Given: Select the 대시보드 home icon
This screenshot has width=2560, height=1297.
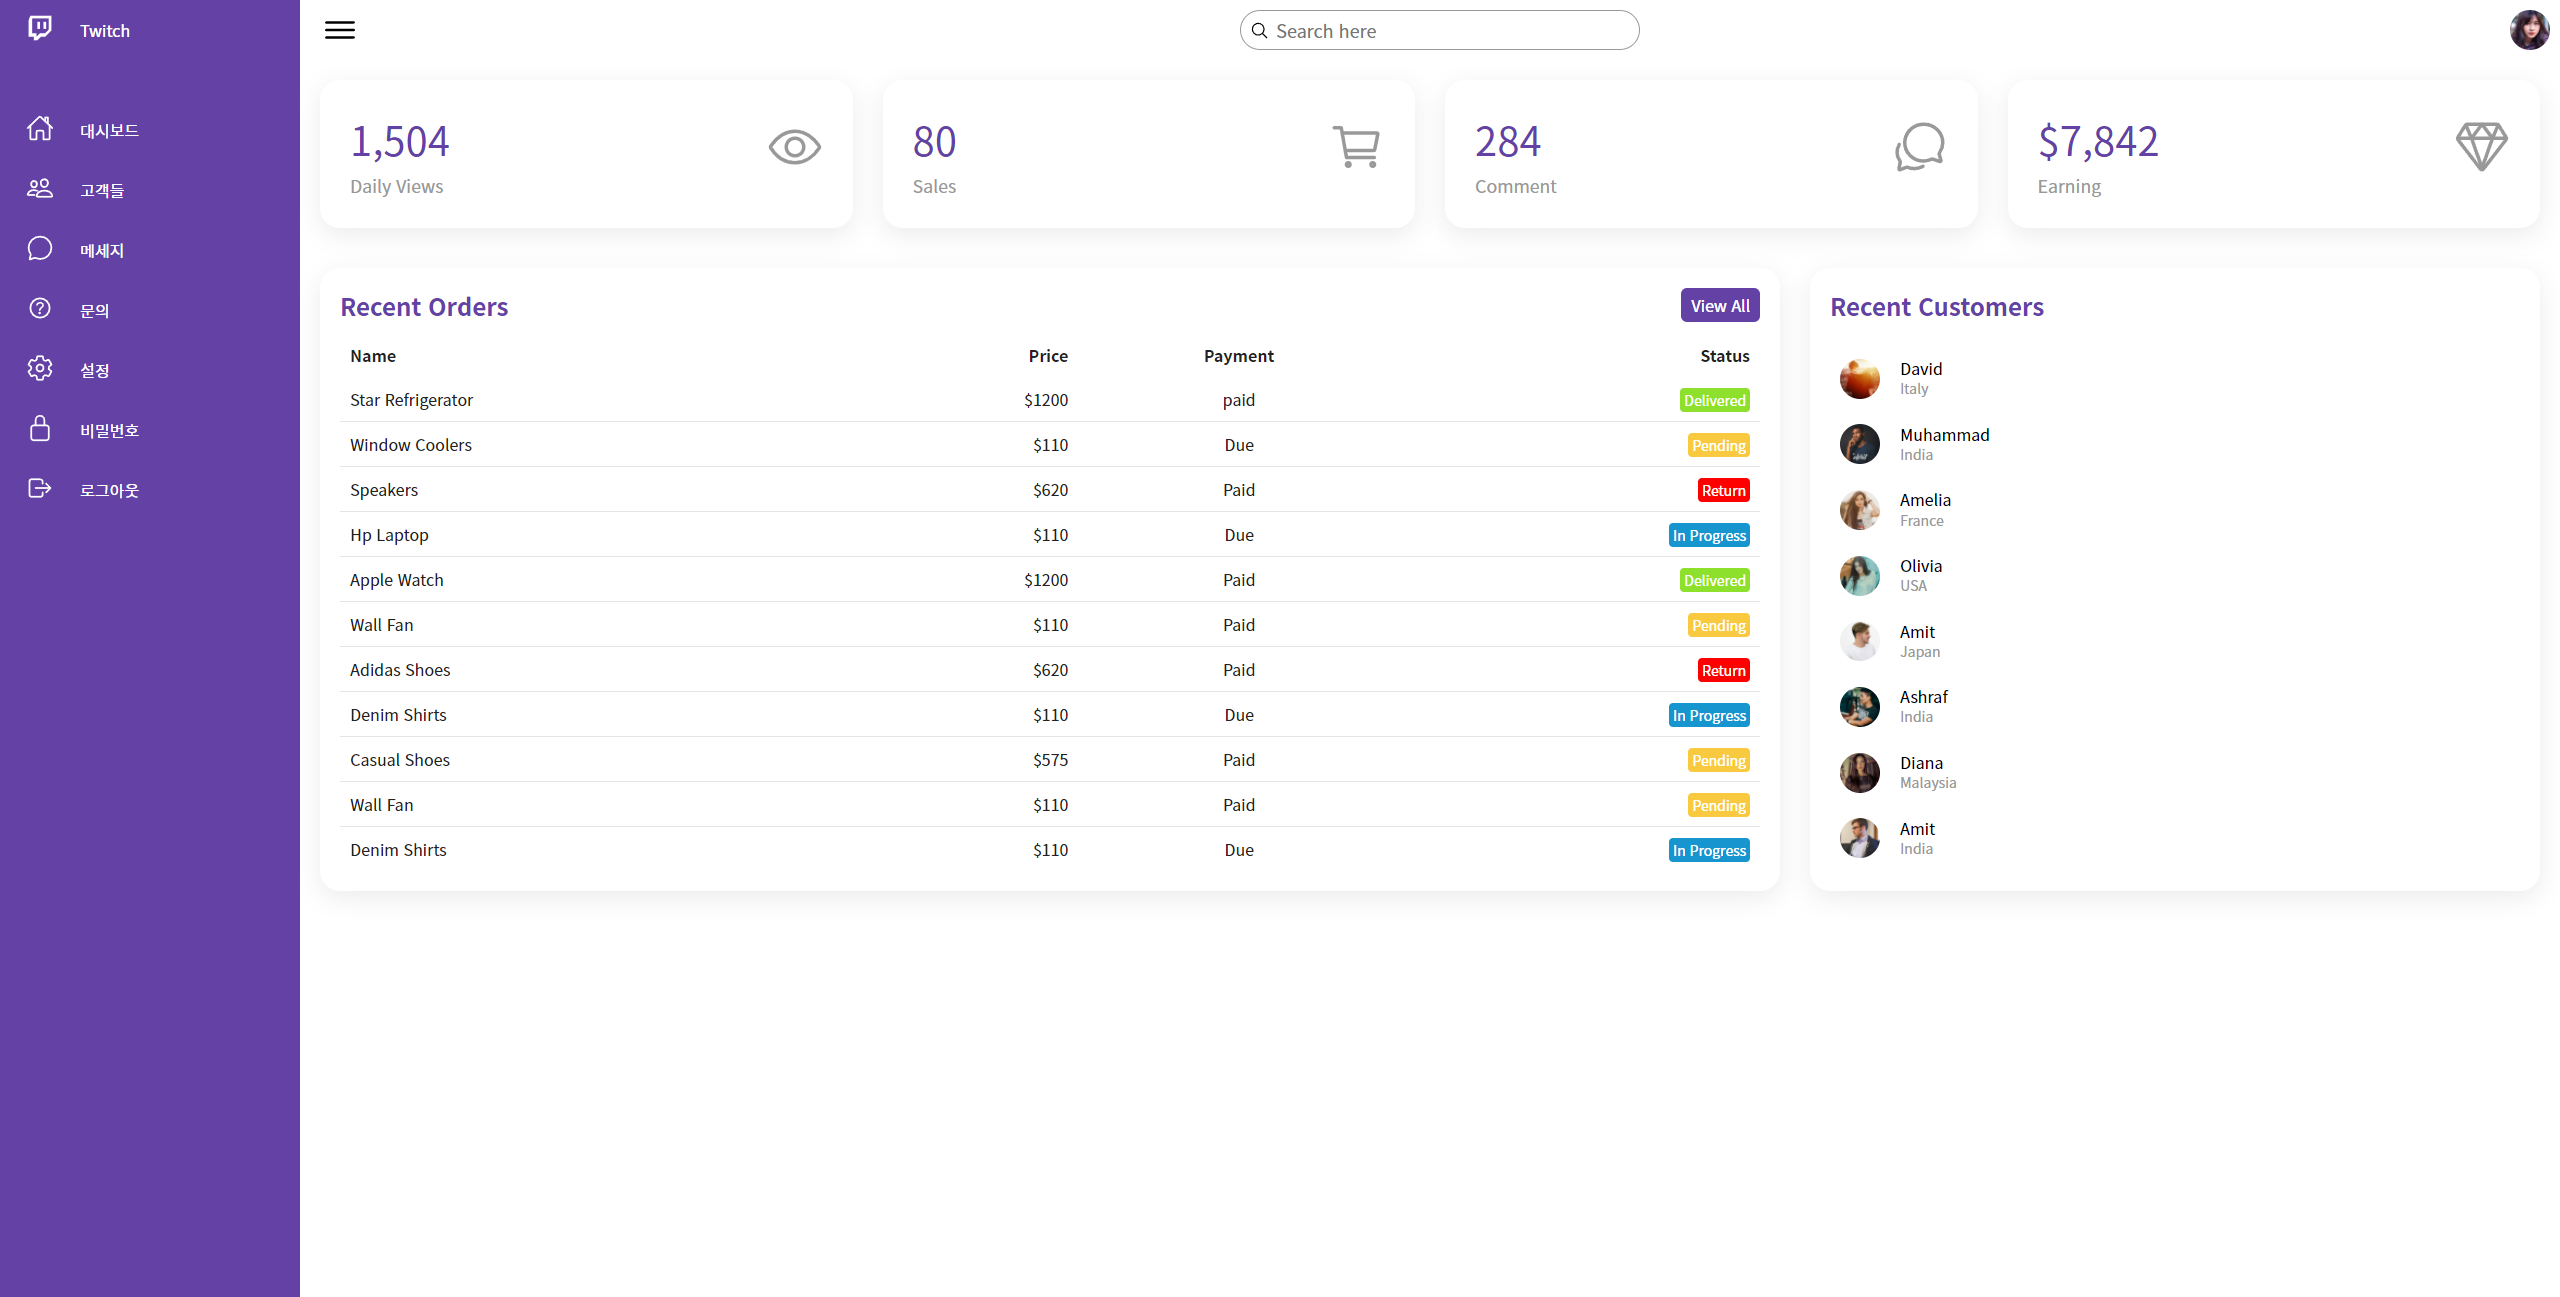Looking at the screenshot, I should (x=39, y=128).
